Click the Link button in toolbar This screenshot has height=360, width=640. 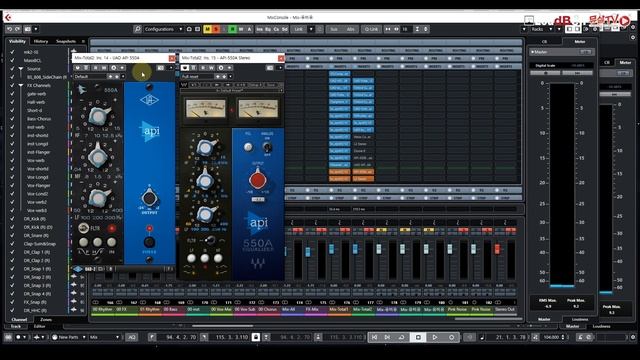[299, 29]
